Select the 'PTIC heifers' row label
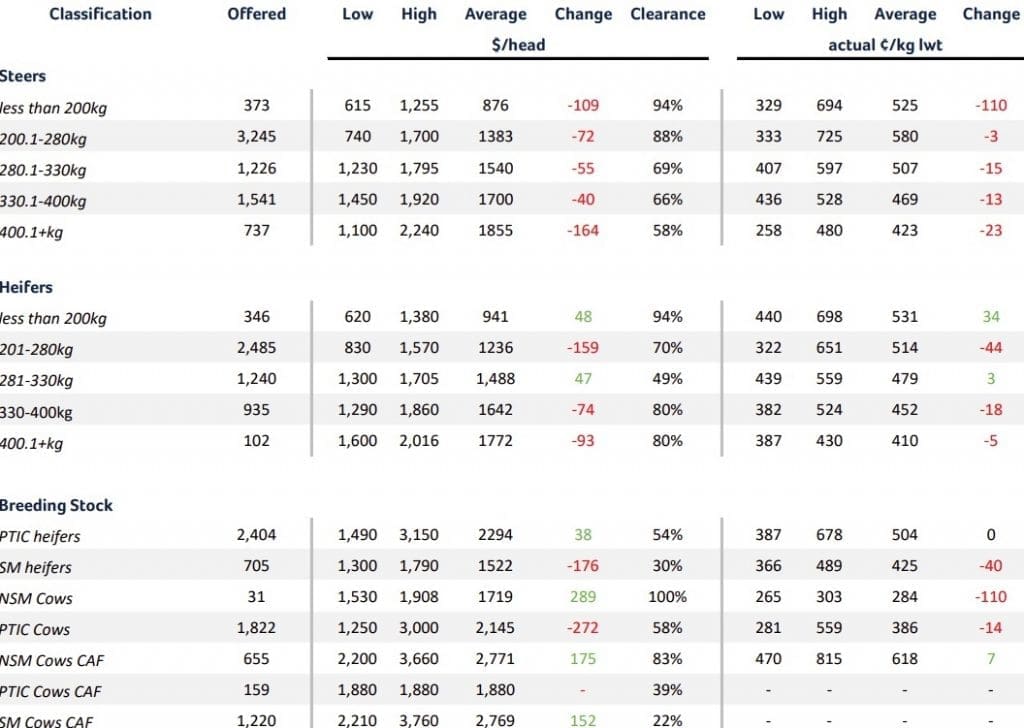The image size is (1024, 728). click(40, 537)
